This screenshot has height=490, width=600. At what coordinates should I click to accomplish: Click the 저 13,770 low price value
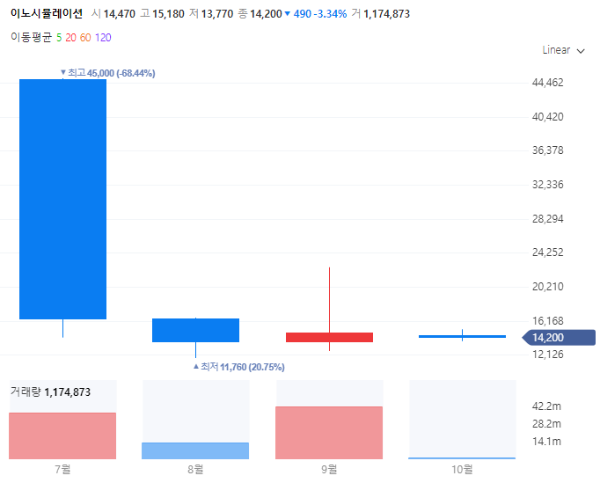pos(211,14)
